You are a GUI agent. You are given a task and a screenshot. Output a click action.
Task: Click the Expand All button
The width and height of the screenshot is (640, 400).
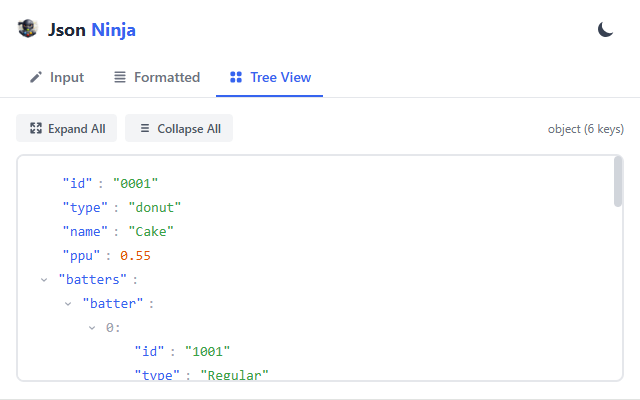tap(67, 129)
